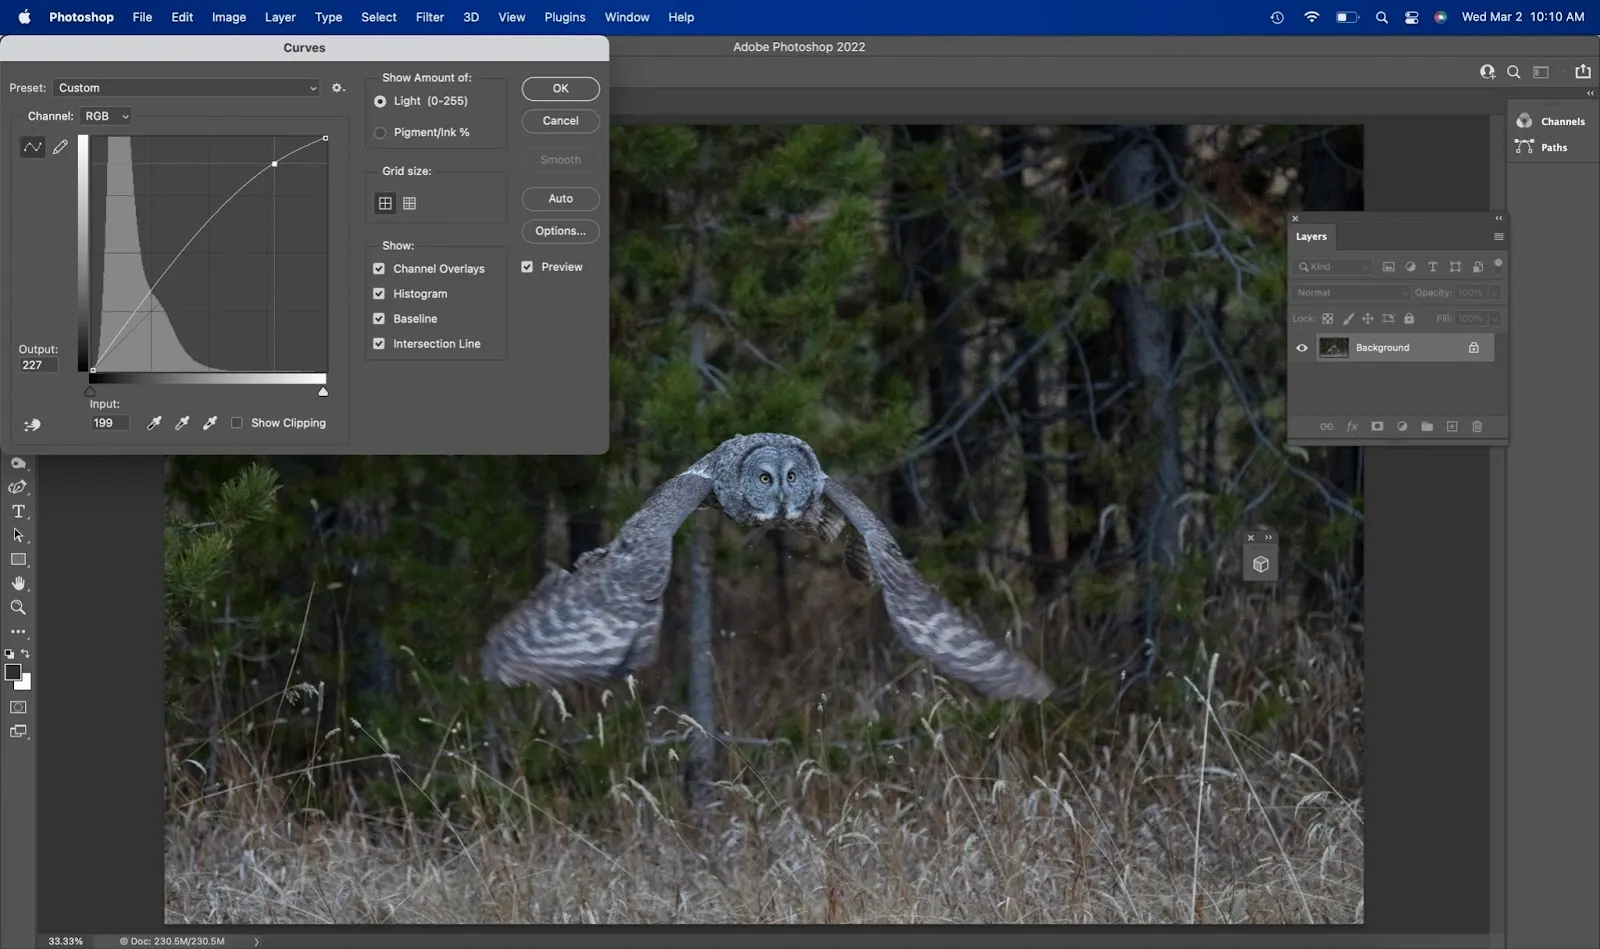The image size is (1600, 949).
Task: Select the Type tool
Action: coord(18,511)
